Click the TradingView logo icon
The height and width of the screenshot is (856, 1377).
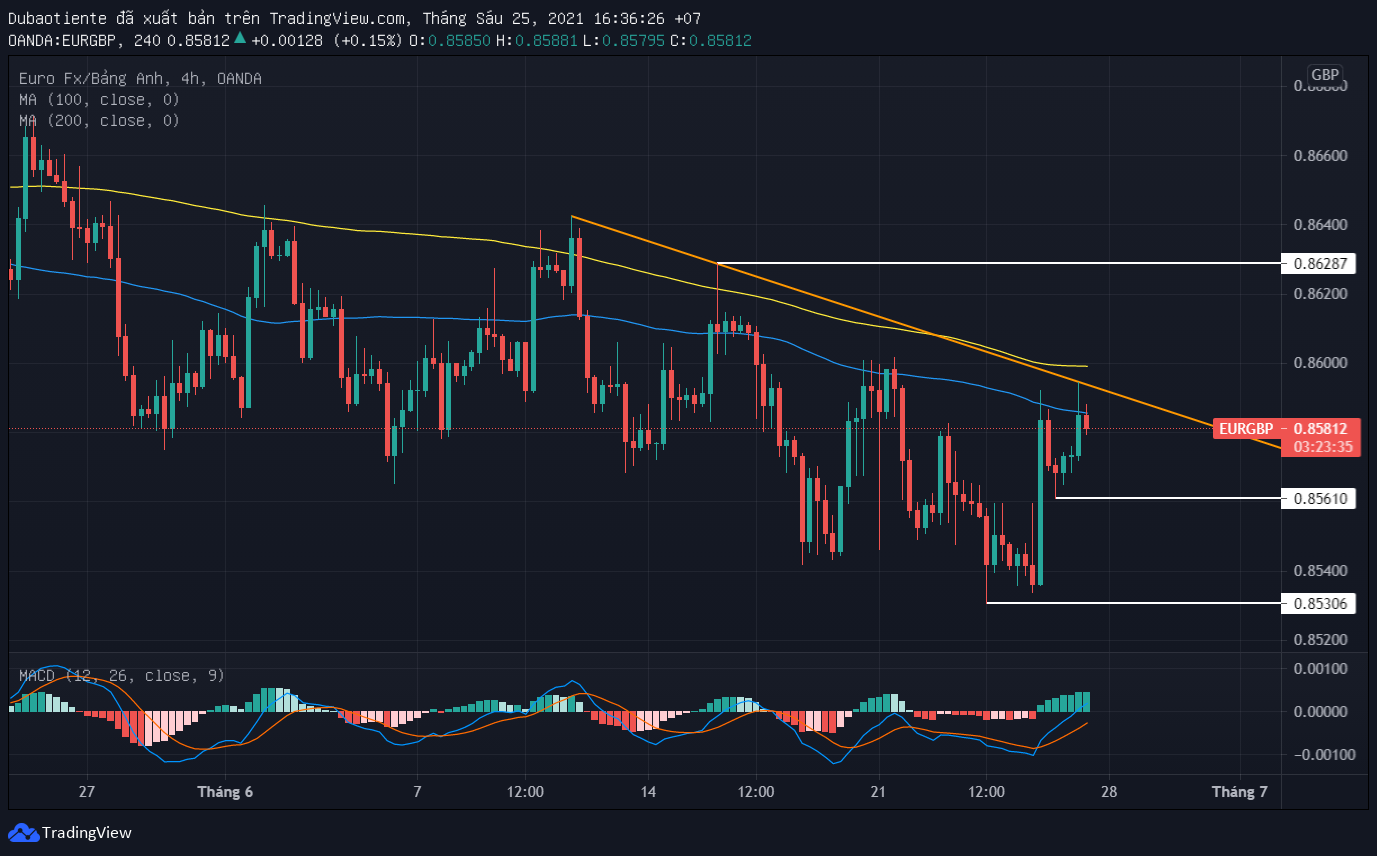[23, 832]
